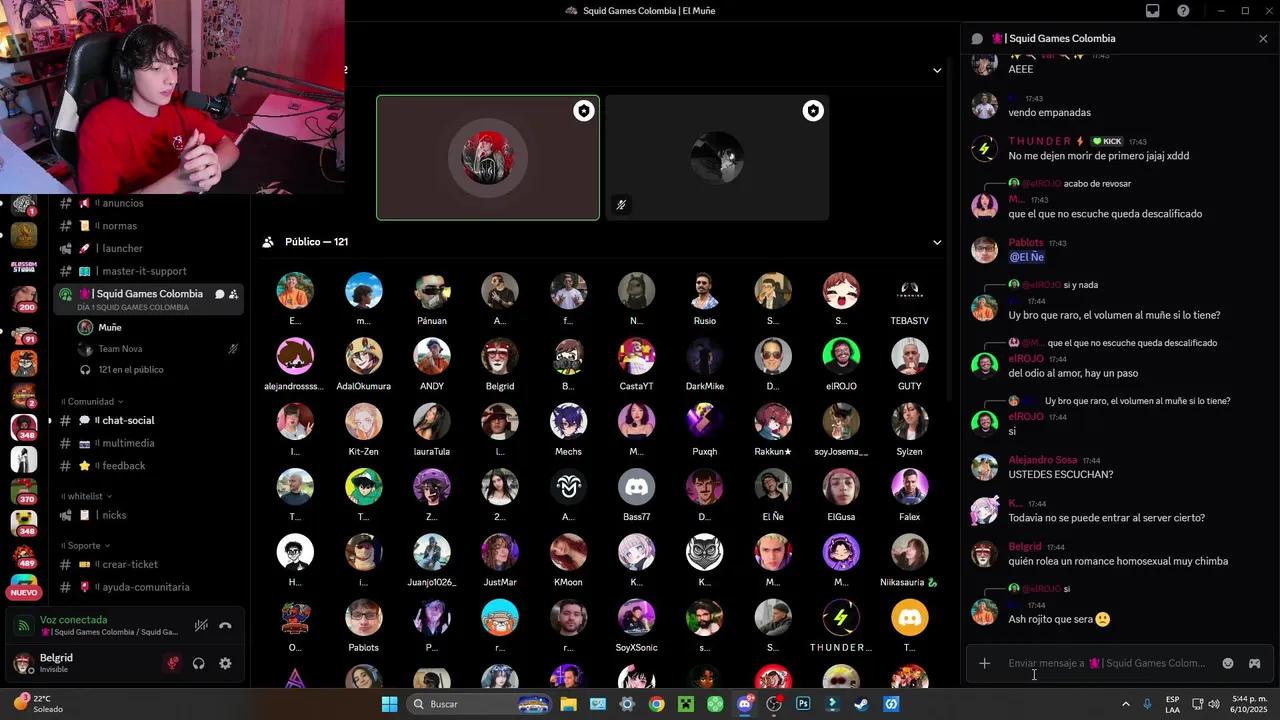Unmute the microphone in user panel
The image size is (1280, 720).
point(173,663)
